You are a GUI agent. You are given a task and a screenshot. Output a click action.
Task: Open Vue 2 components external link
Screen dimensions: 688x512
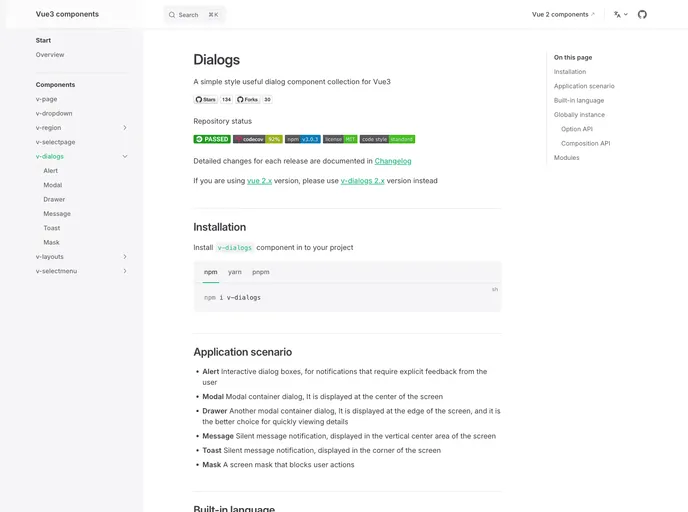(563, 14)
